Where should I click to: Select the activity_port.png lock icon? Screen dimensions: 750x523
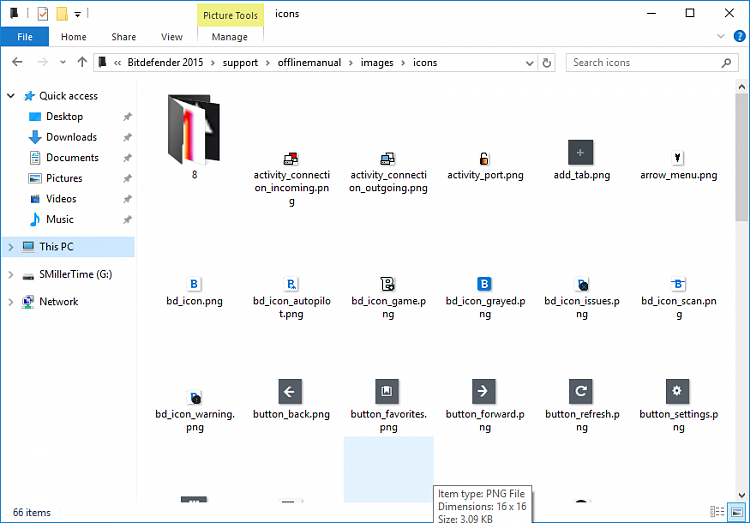484,158
